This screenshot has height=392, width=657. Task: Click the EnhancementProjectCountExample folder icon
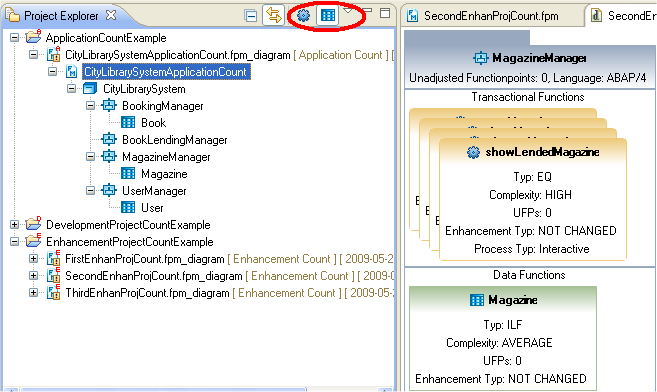(x=33, y=241)
